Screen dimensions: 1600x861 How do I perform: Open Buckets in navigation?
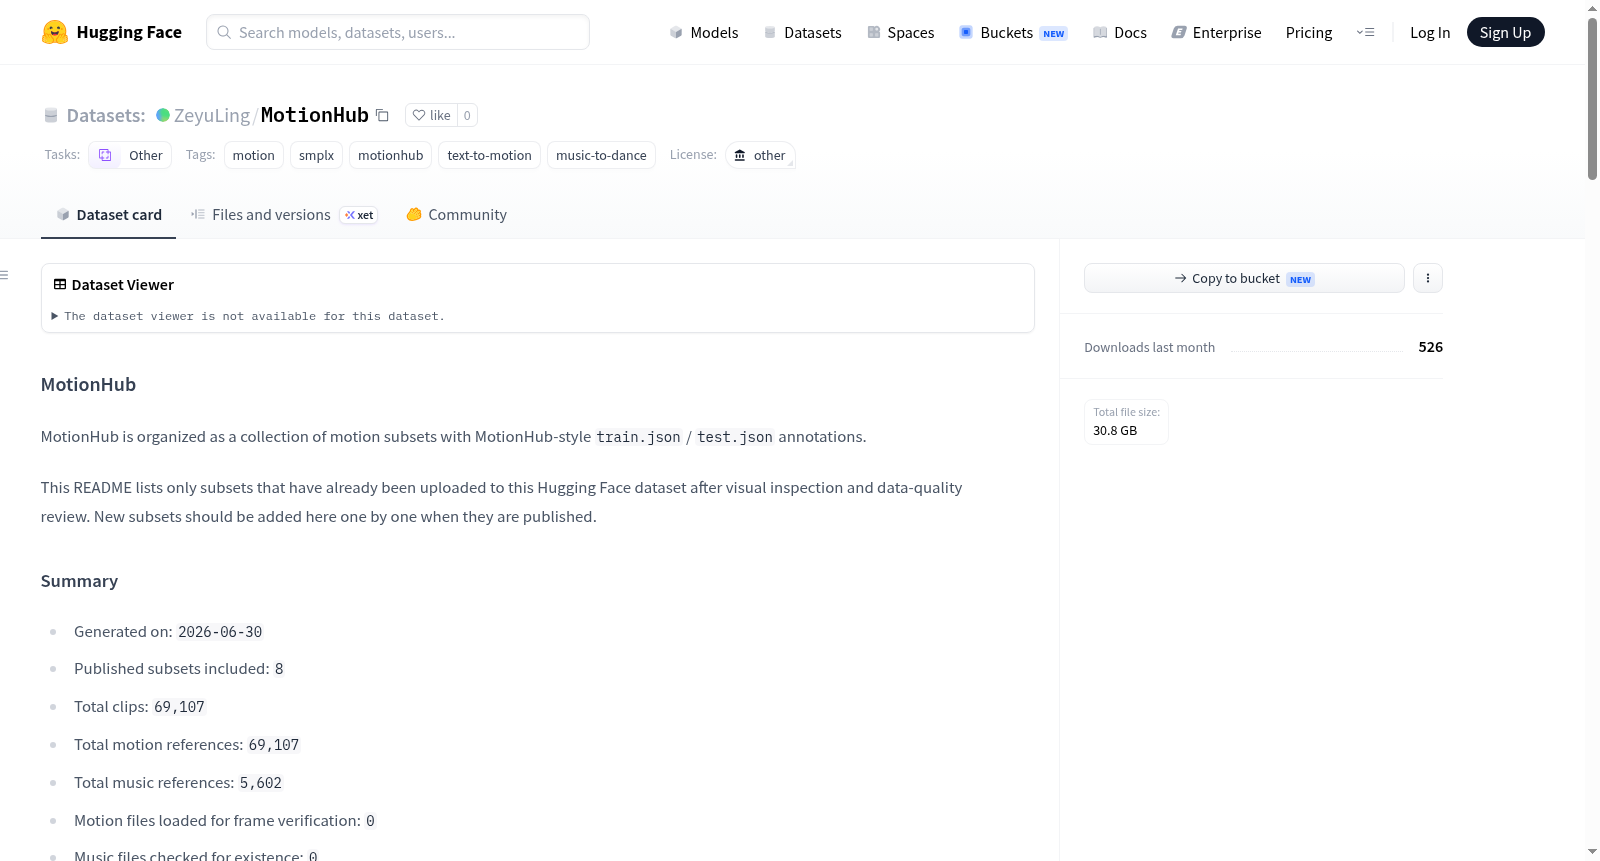pos(1013,32)
